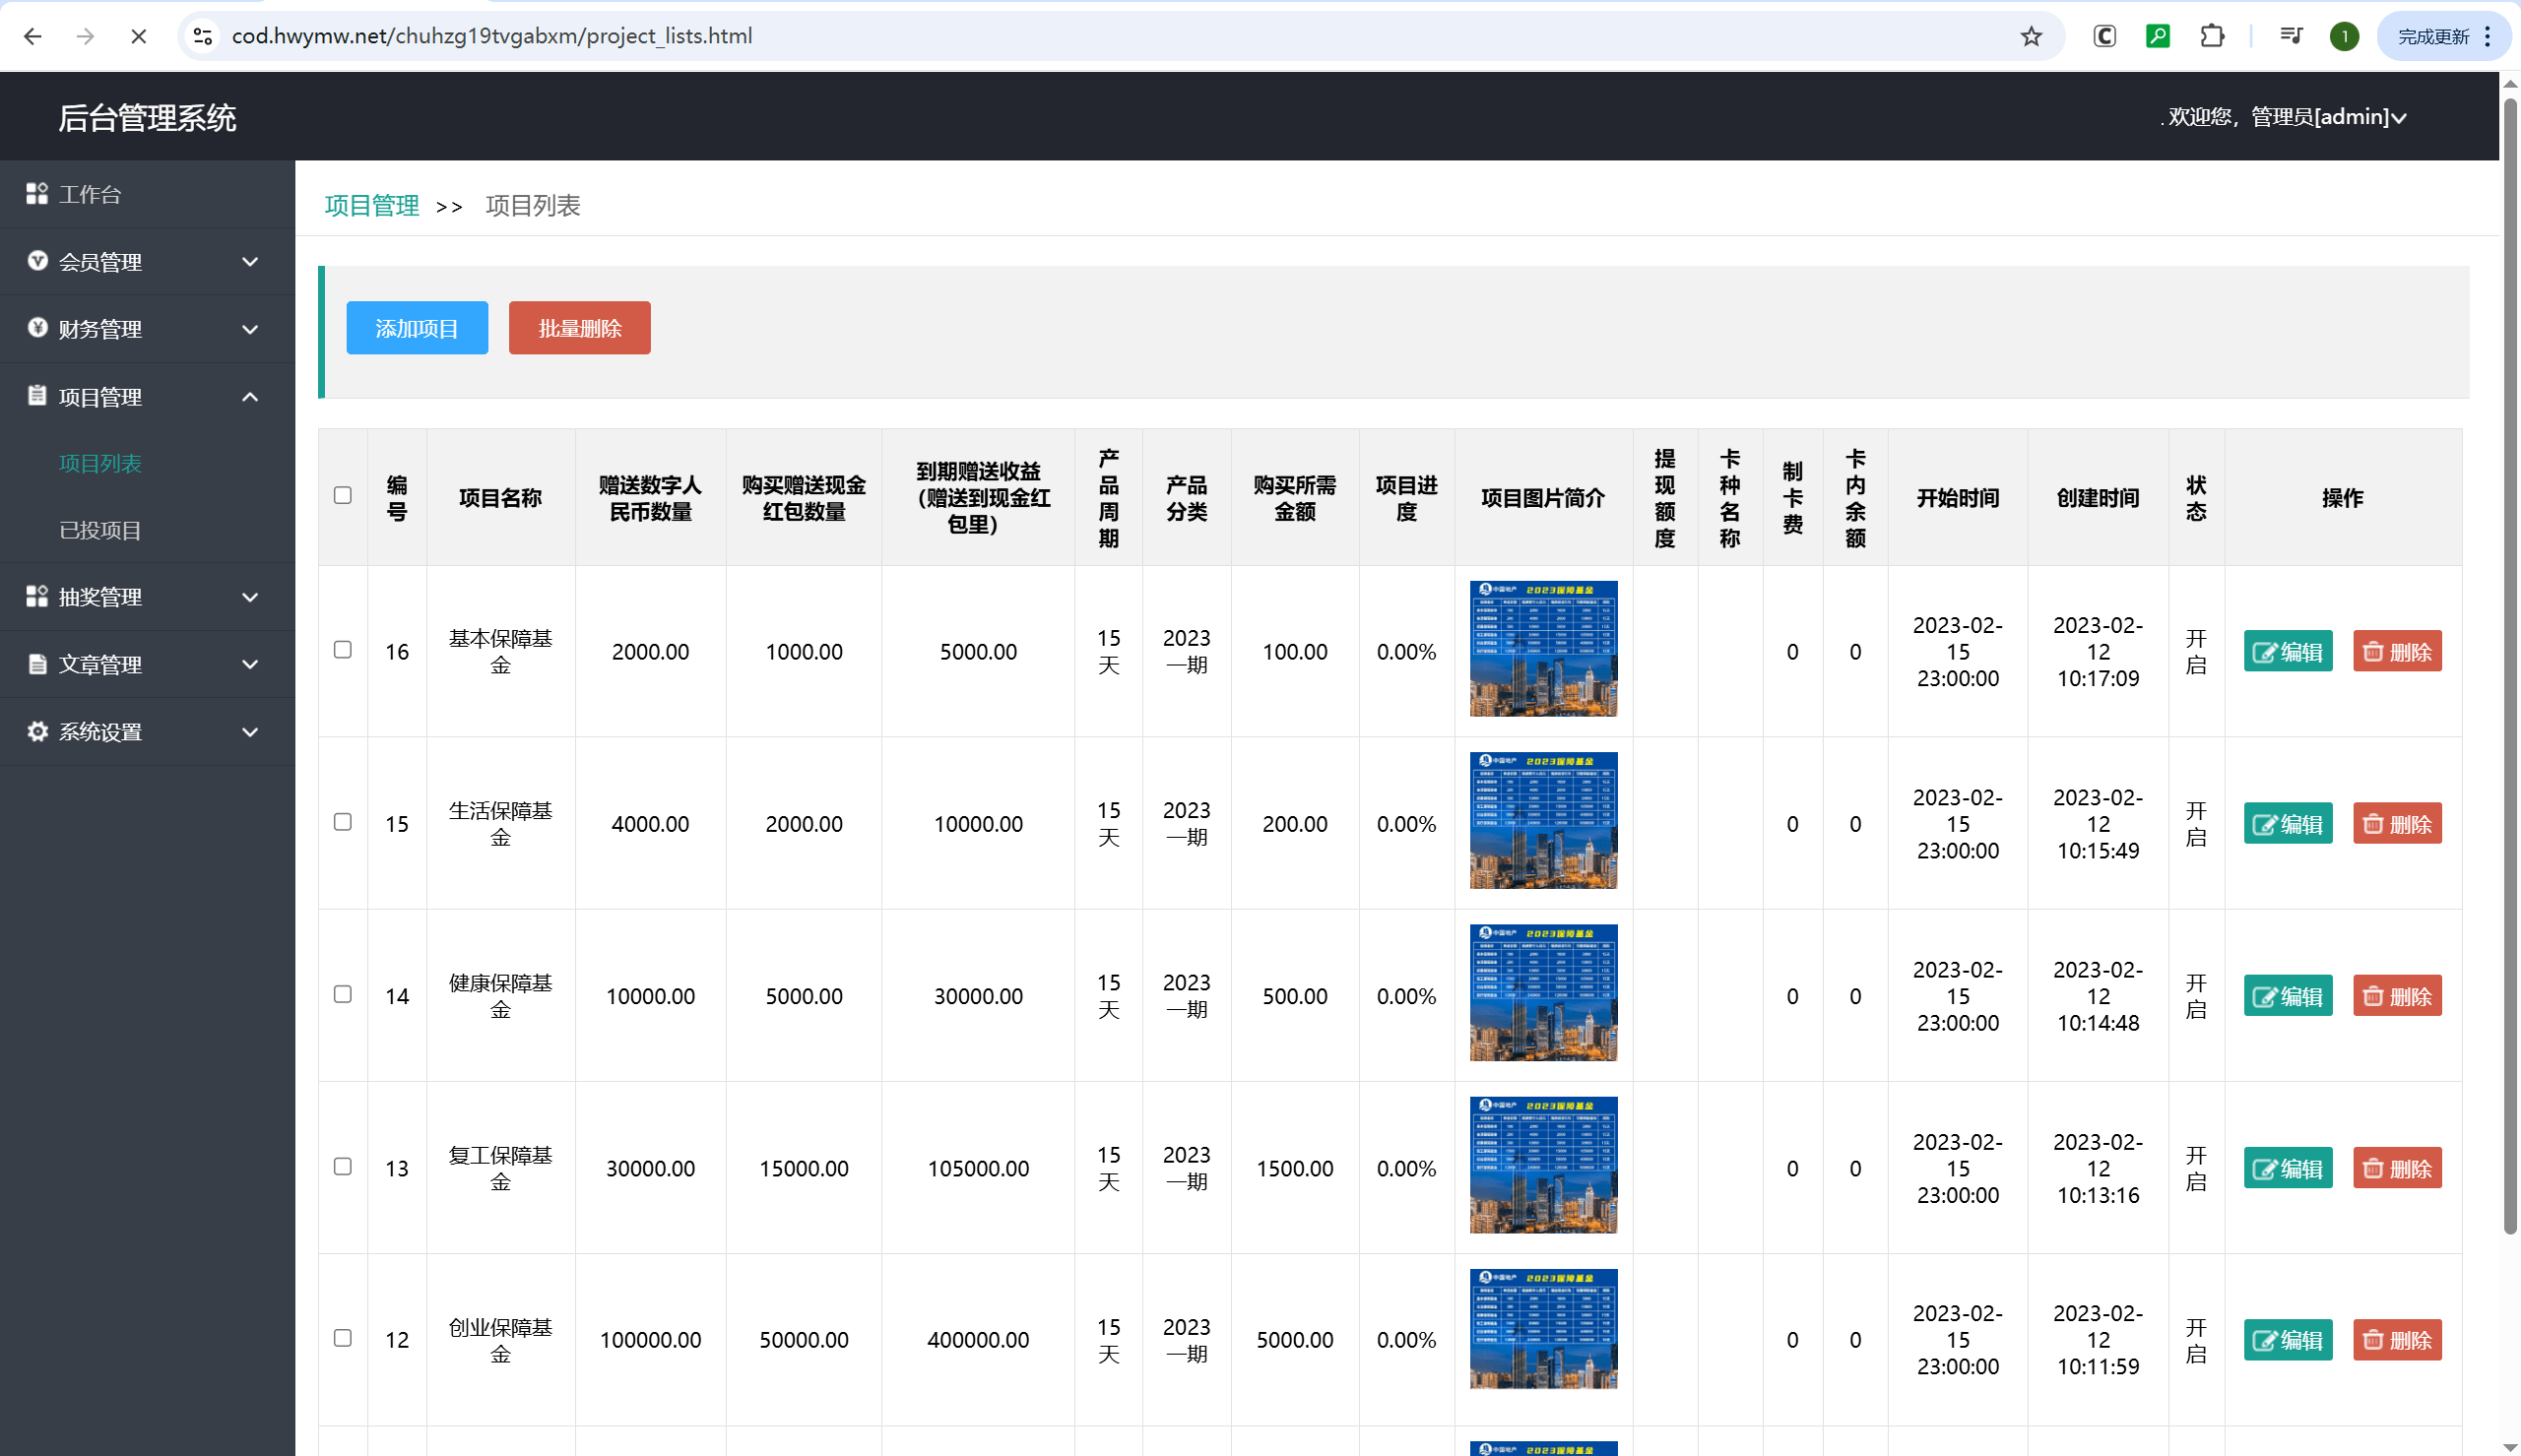This screenshot has height=1456, width=2521.
Task: Click the 添加项目 button
Action: [417, 328]
